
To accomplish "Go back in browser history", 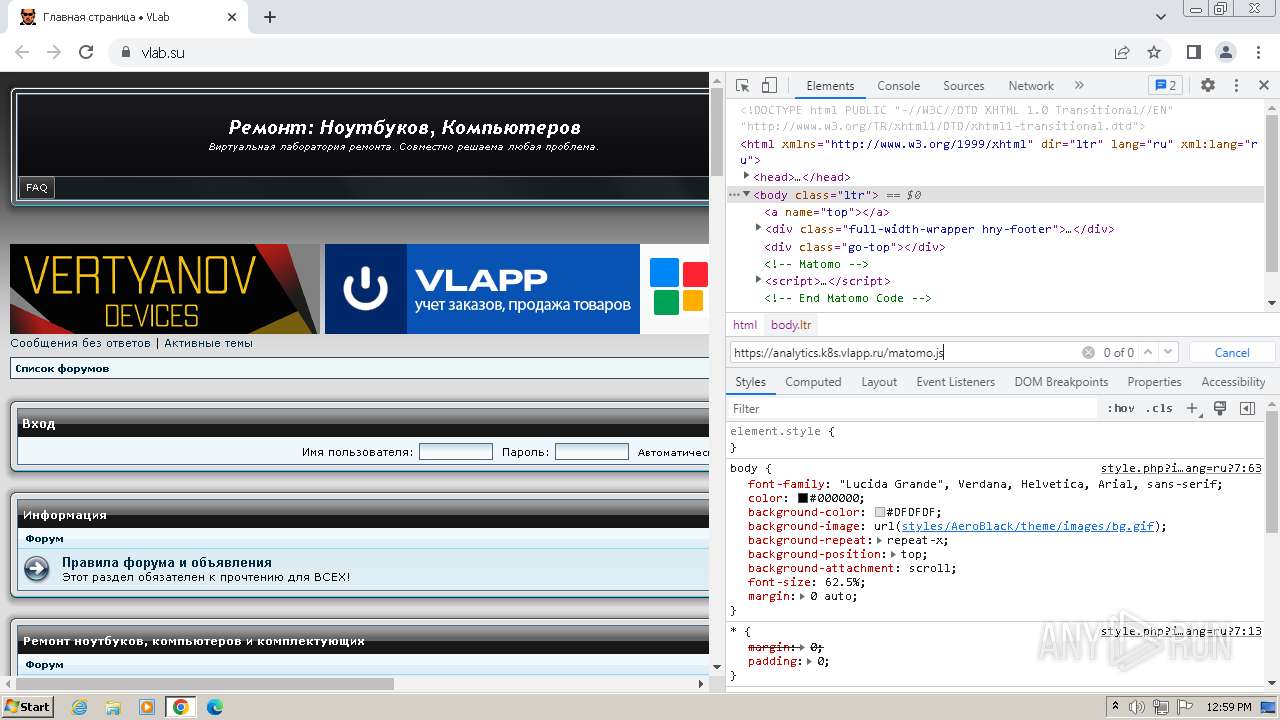I will tap(22, 52).
